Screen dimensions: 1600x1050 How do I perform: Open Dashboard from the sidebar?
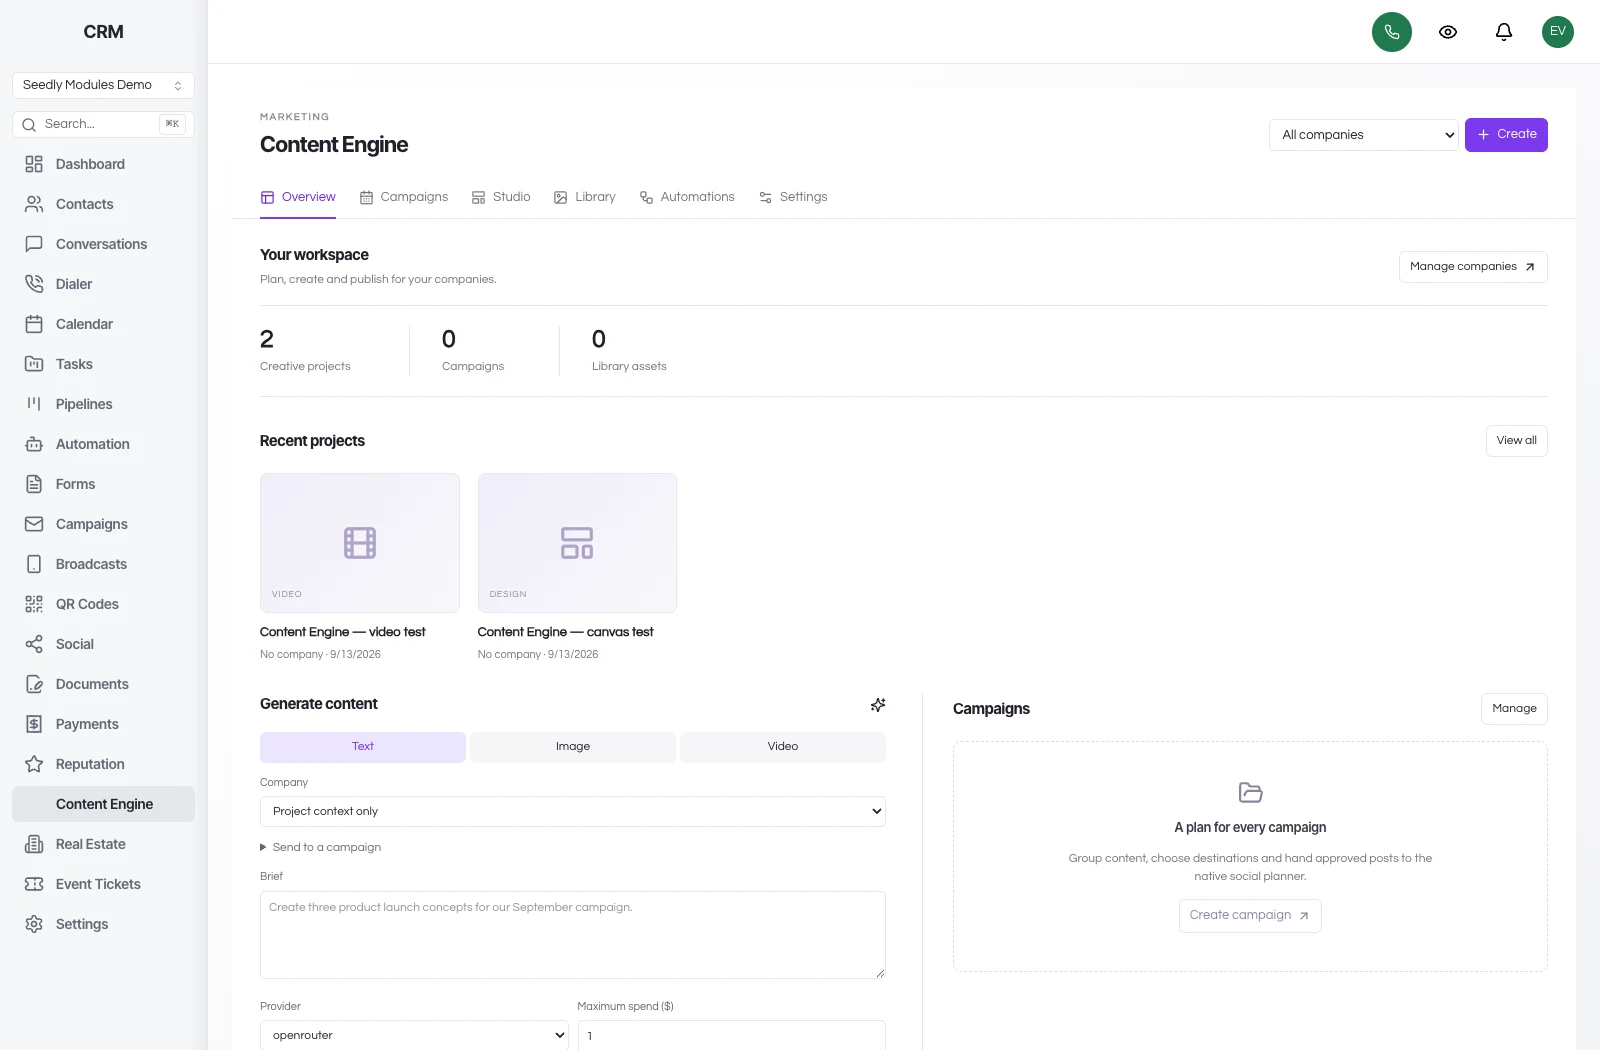click(x=103, y=164)
